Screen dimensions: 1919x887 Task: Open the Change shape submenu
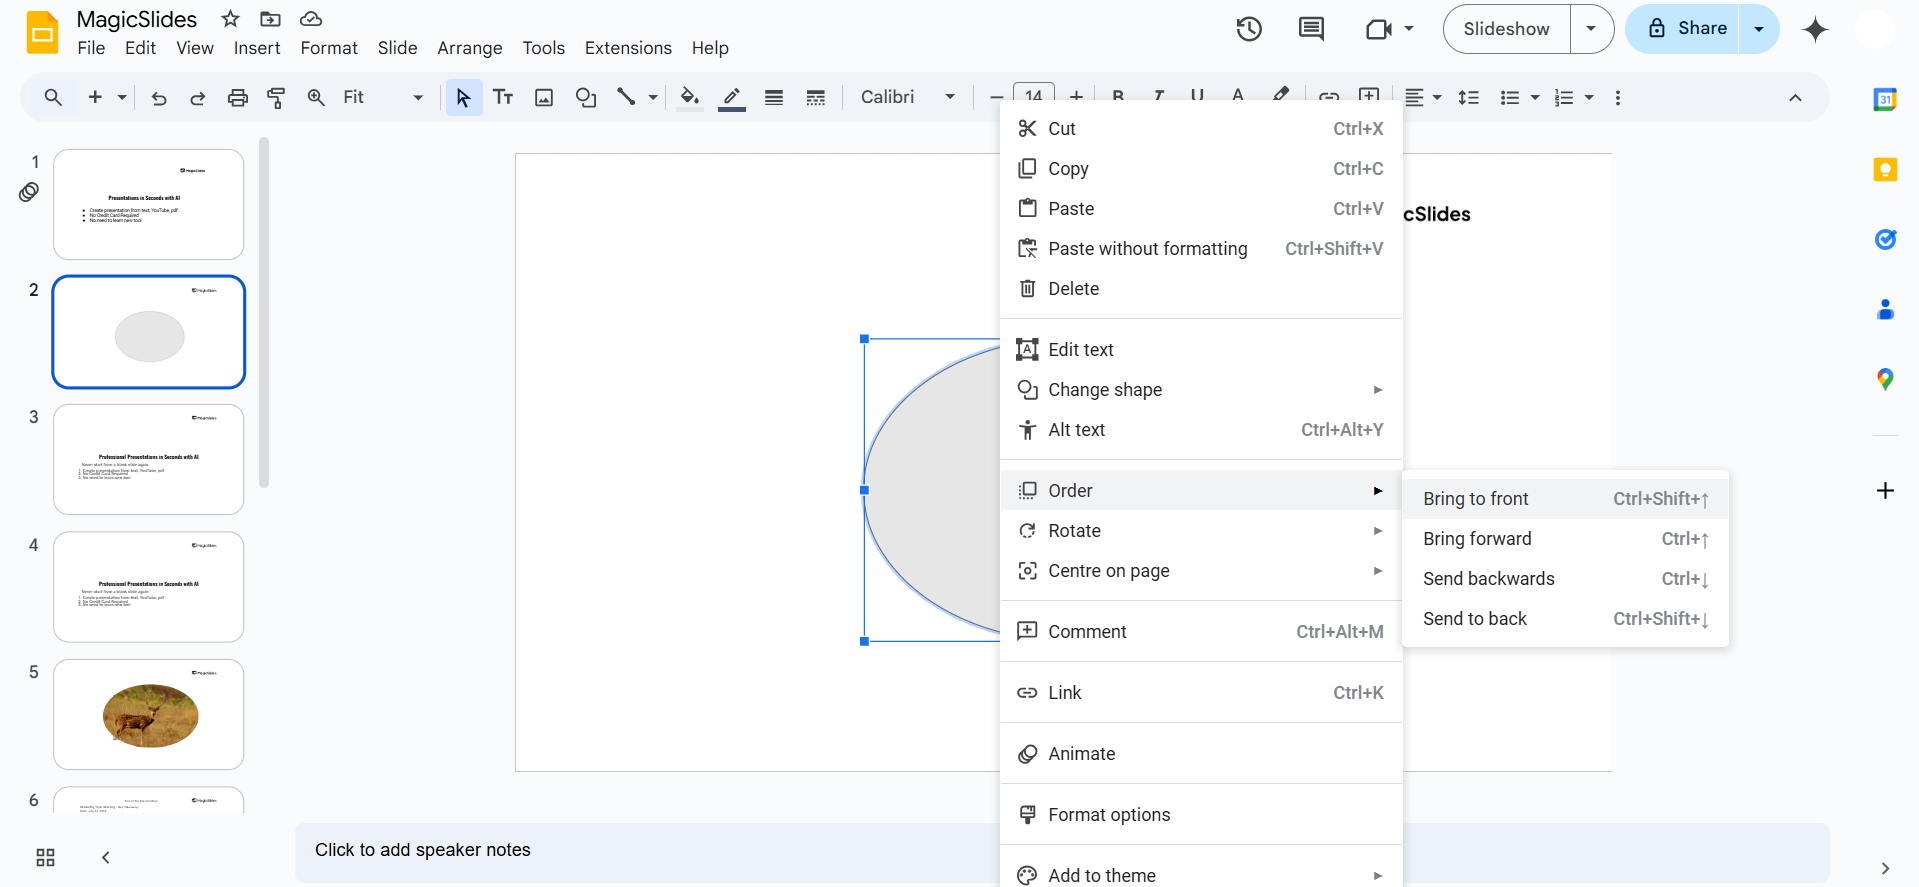(1201, 390)
